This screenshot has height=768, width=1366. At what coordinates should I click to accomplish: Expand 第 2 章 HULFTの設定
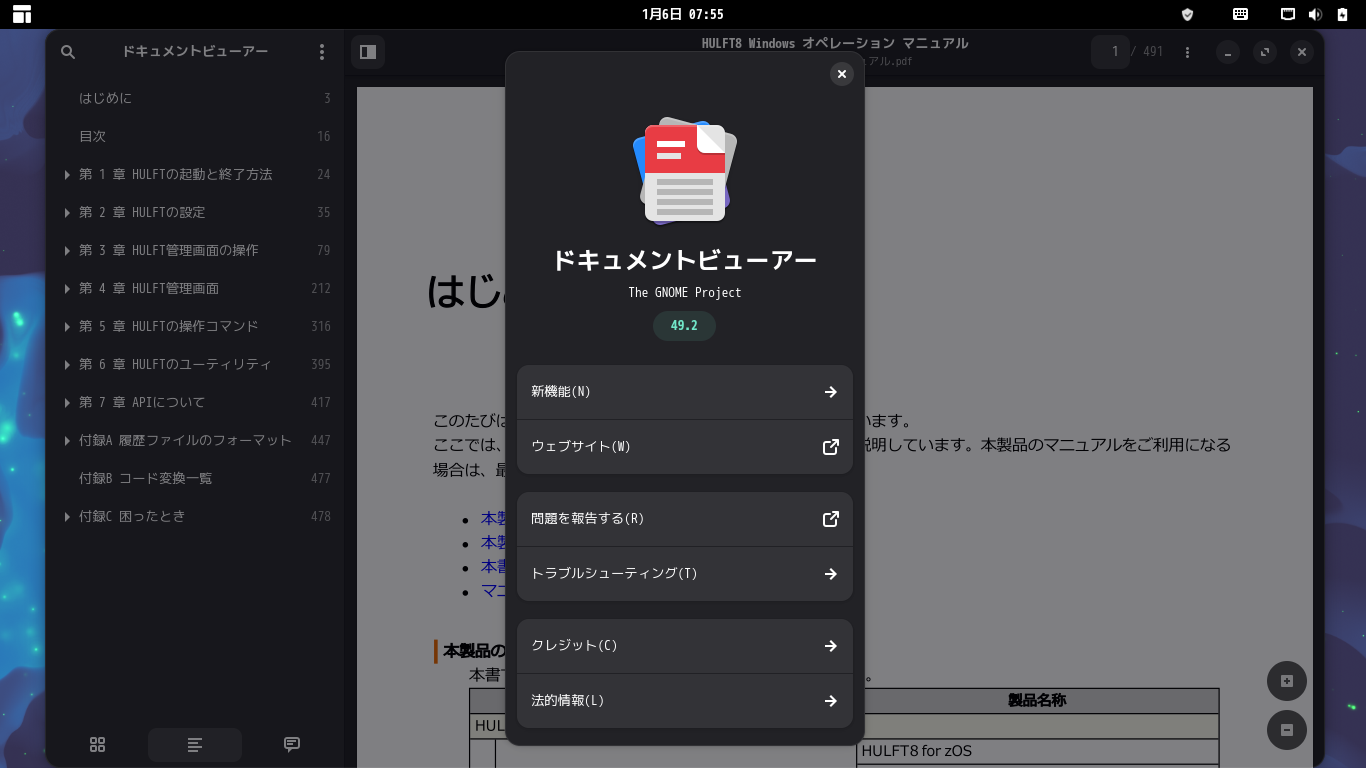[x=67, y=213]
